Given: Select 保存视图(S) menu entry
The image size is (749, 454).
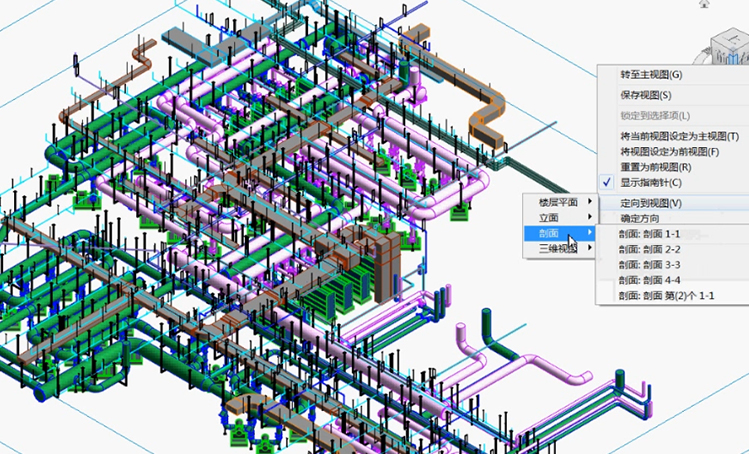Looking at the screenshot, I should [644, 95].
